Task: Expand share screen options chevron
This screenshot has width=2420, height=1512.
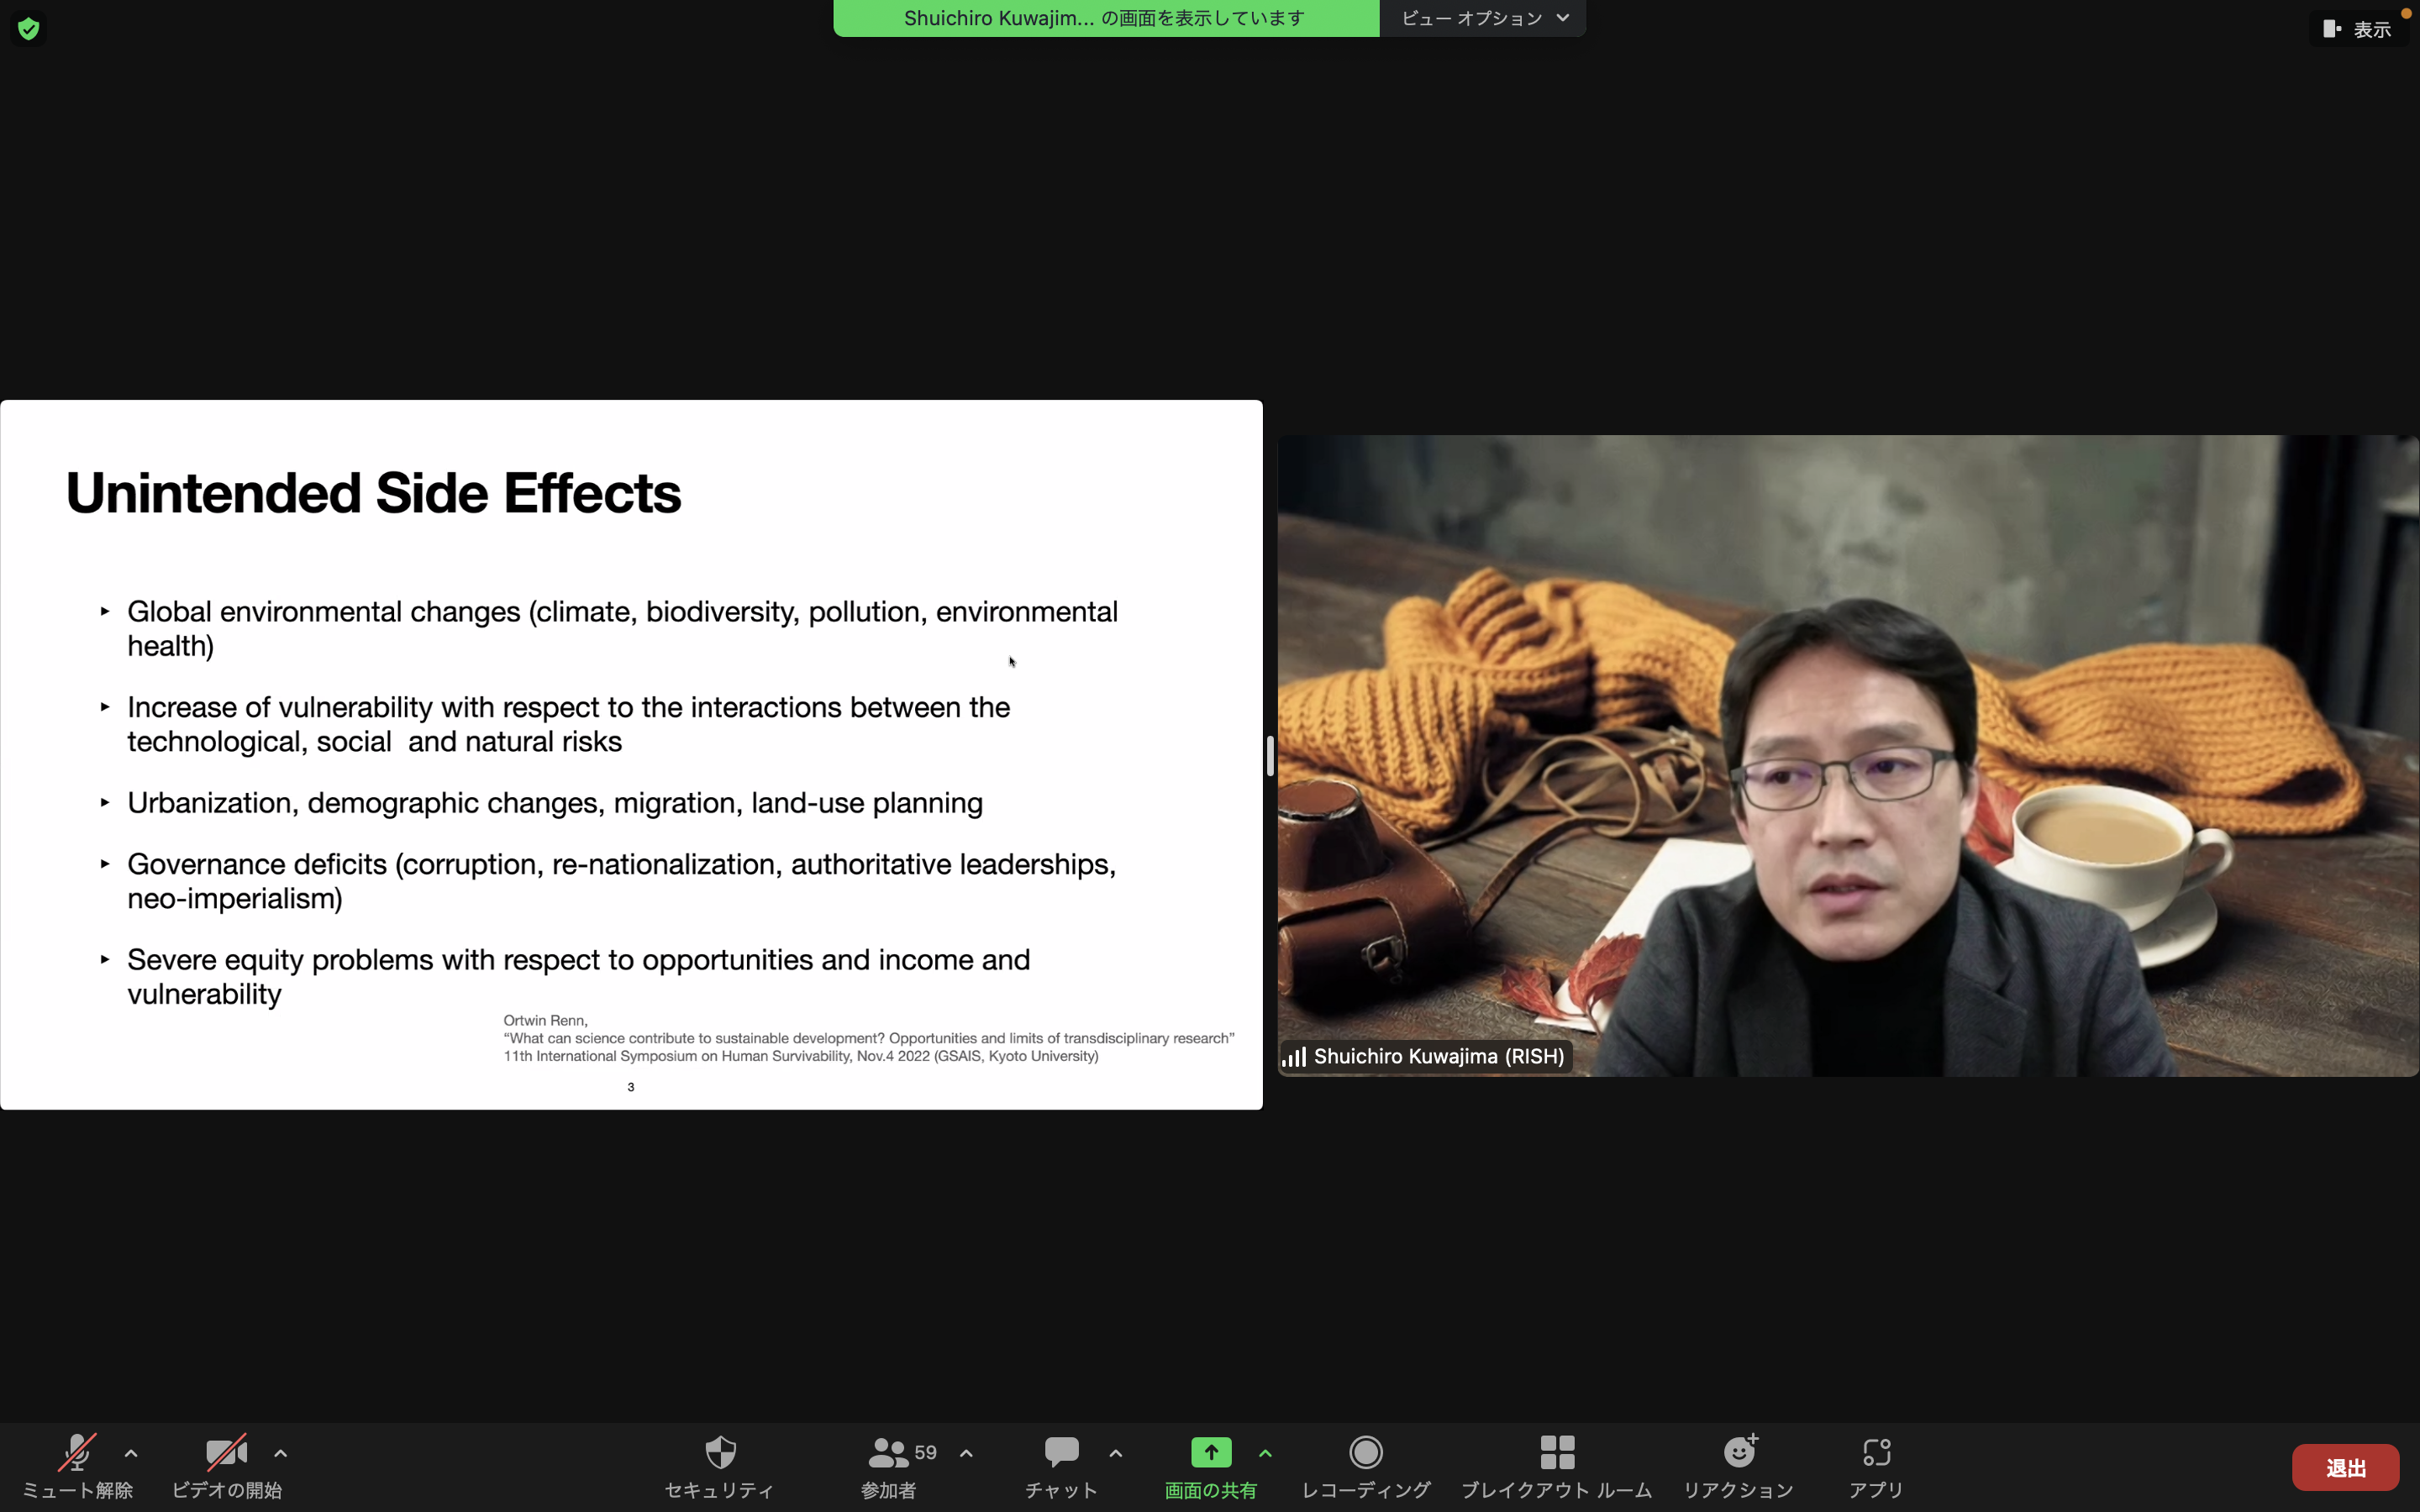Action: tap(1265, 1453)
